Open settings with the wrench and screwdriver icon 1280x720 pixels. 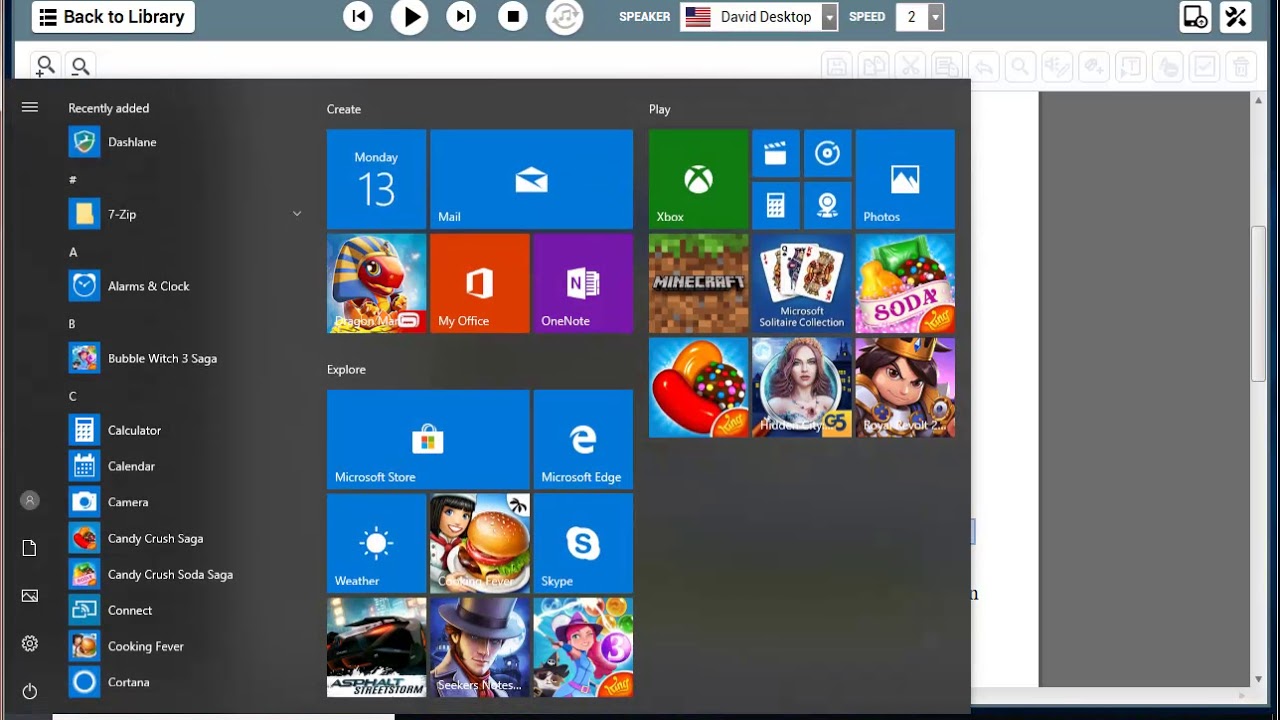point(1235,17)
